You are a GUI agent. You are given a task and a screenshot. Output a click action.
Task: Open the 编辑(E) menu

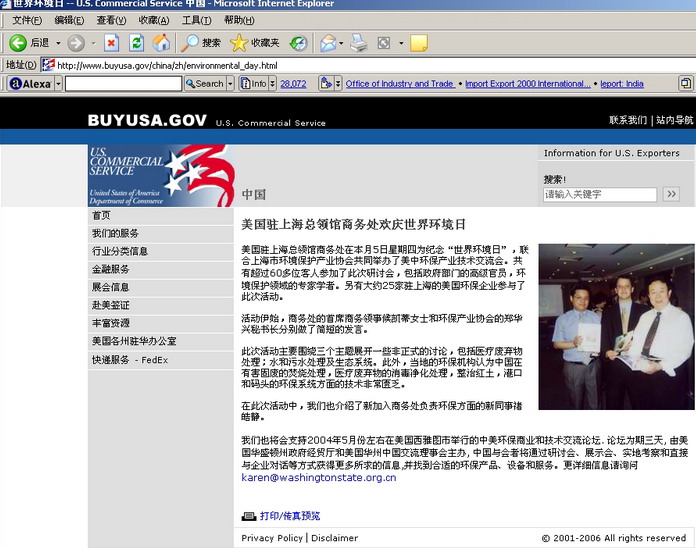[69, 20]
